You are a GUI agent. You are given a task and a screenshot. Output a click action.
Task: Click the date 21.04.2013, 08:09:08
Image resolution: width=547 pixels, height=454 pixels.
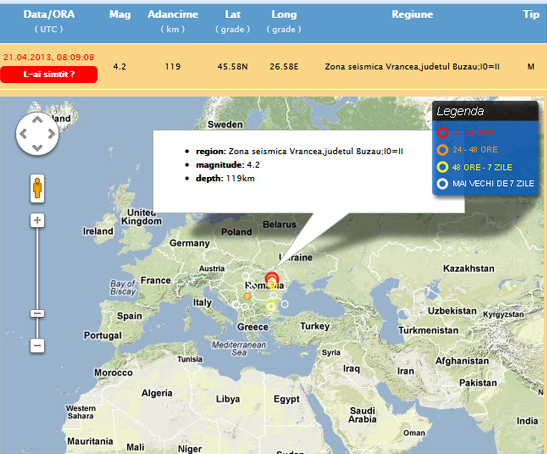(x=48, y=57)
